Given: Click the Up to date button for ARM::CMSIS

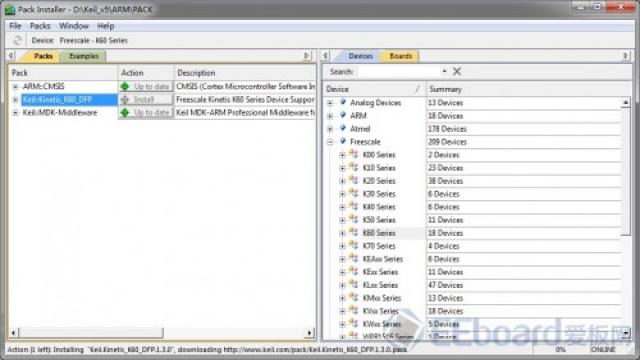Looking at the screenshot, I should click(146, 87).
